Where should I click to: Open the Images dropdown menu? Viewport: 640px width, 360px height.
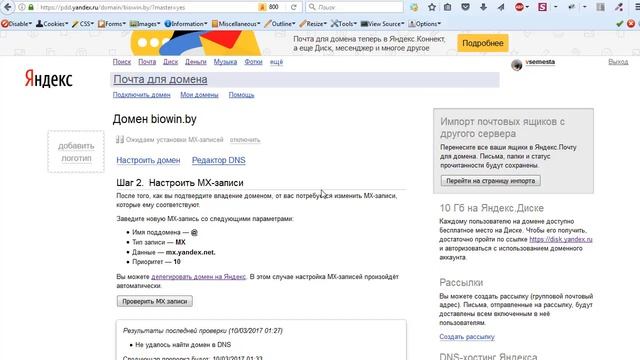point(145,24)
